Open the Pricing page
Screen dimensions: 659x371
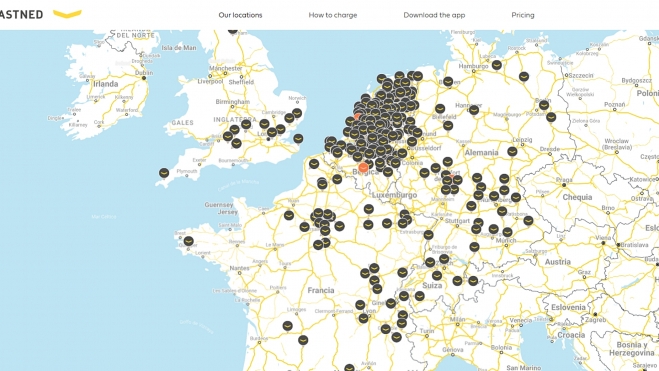523,15
